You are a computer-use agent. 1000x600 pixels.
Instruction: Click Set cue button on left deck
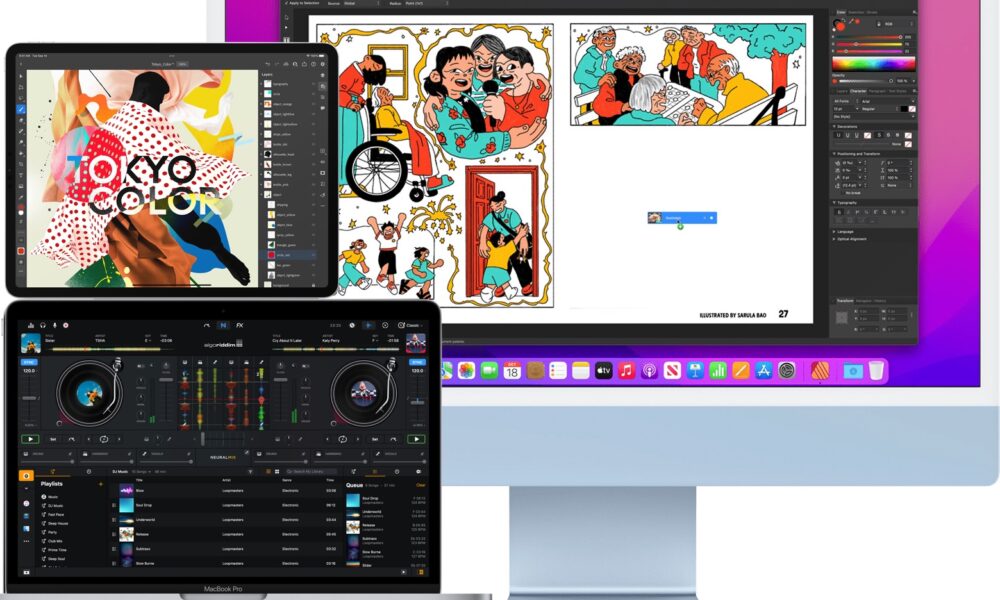pyautogui.click(x=54, y=439)
